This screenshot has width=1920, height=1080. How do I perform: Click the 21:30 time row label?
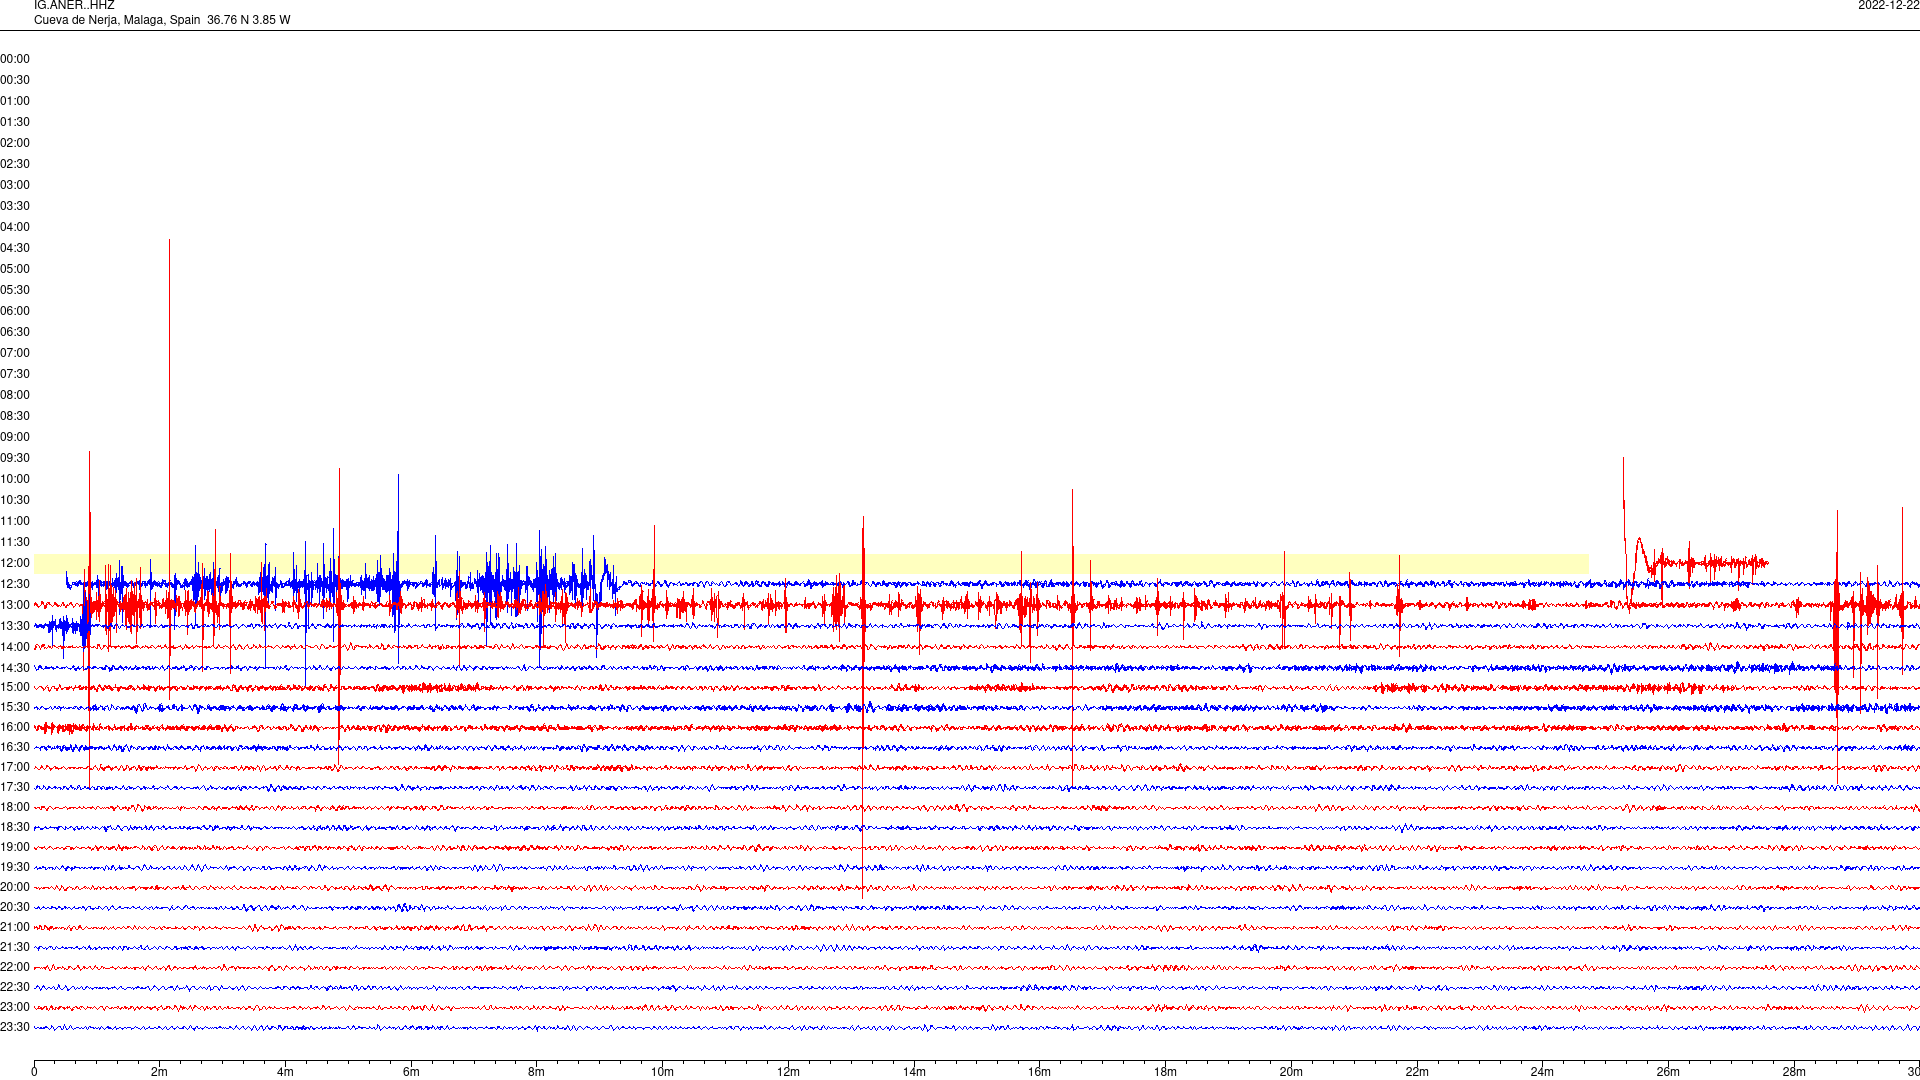click(15, 947)
